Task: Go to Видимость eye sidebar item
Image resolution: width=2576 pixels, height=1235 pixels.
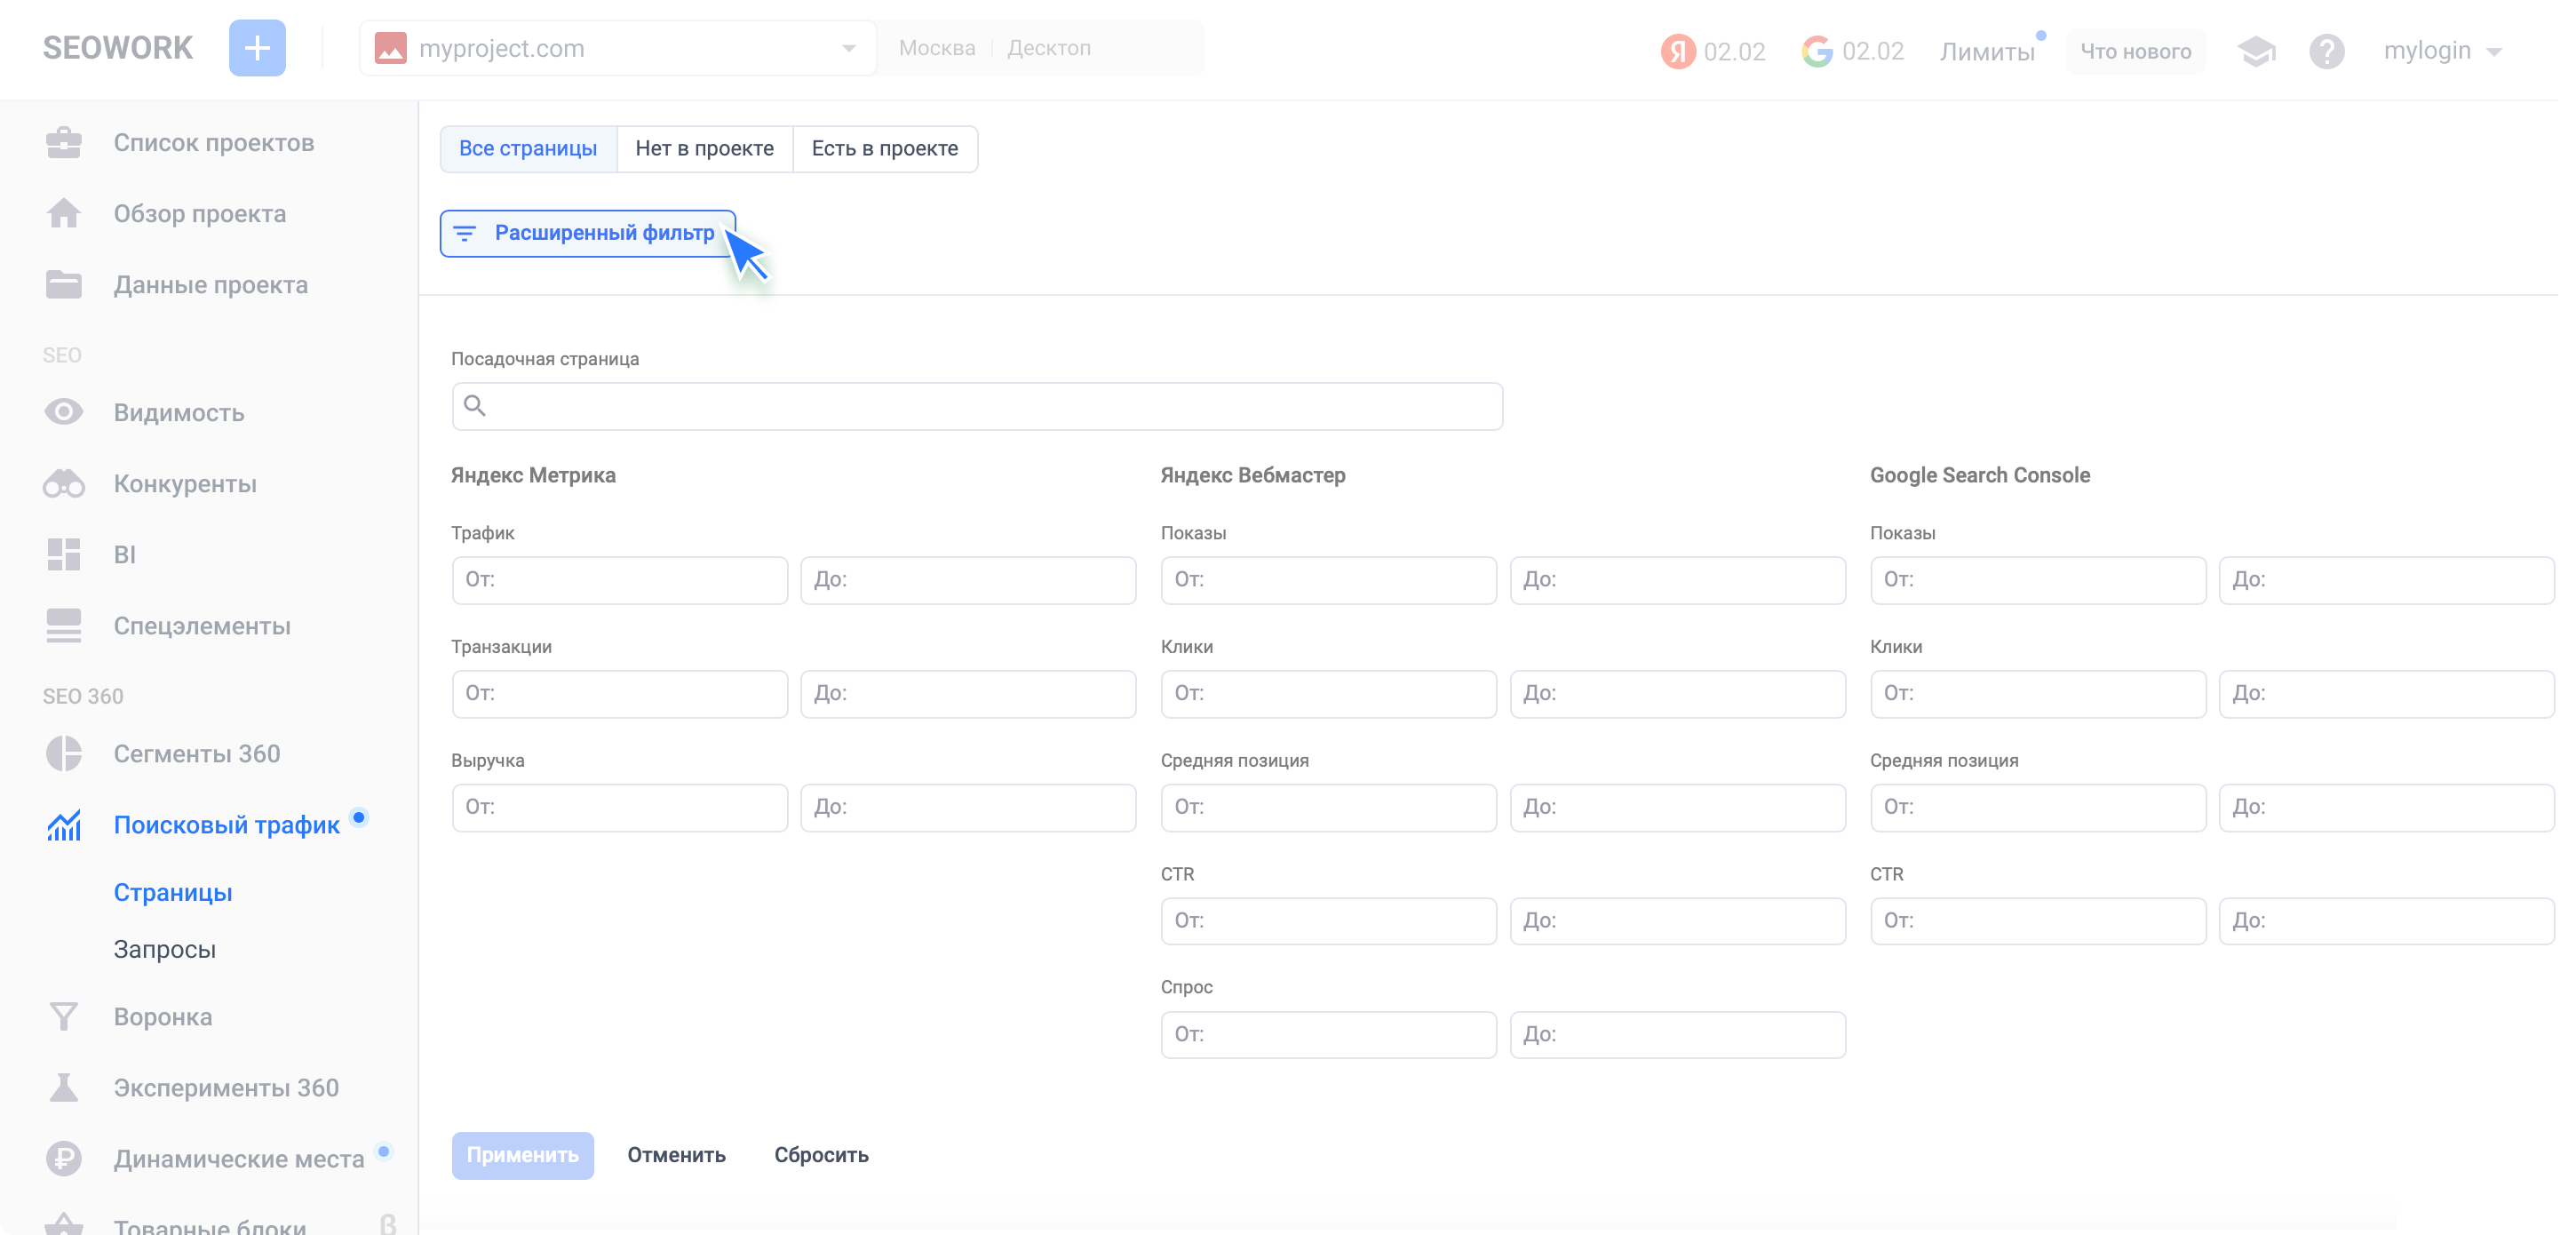Action: 178,413
